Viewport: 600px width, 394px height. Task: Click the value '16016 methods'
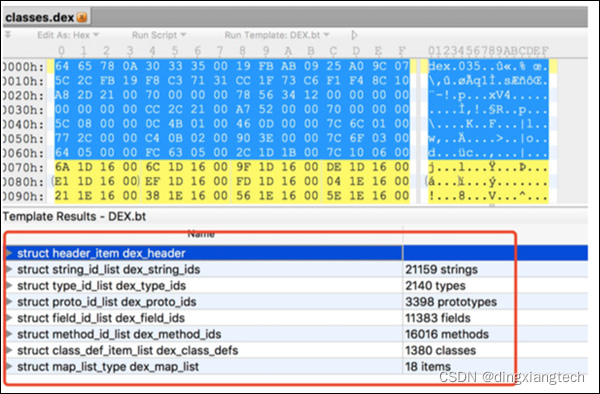click(447, 334)
